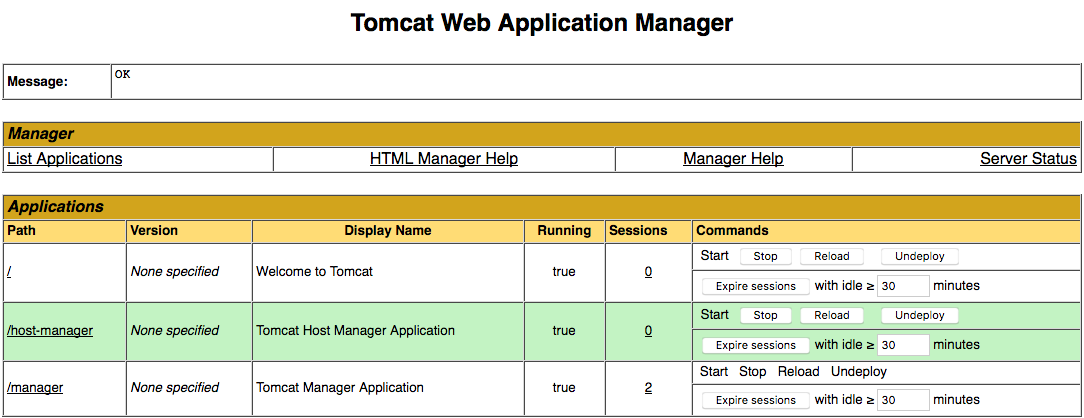Undeploy the Welcome to Tomcat application
This screenshot has height=418, width=1084.
(x=919, y=256)
